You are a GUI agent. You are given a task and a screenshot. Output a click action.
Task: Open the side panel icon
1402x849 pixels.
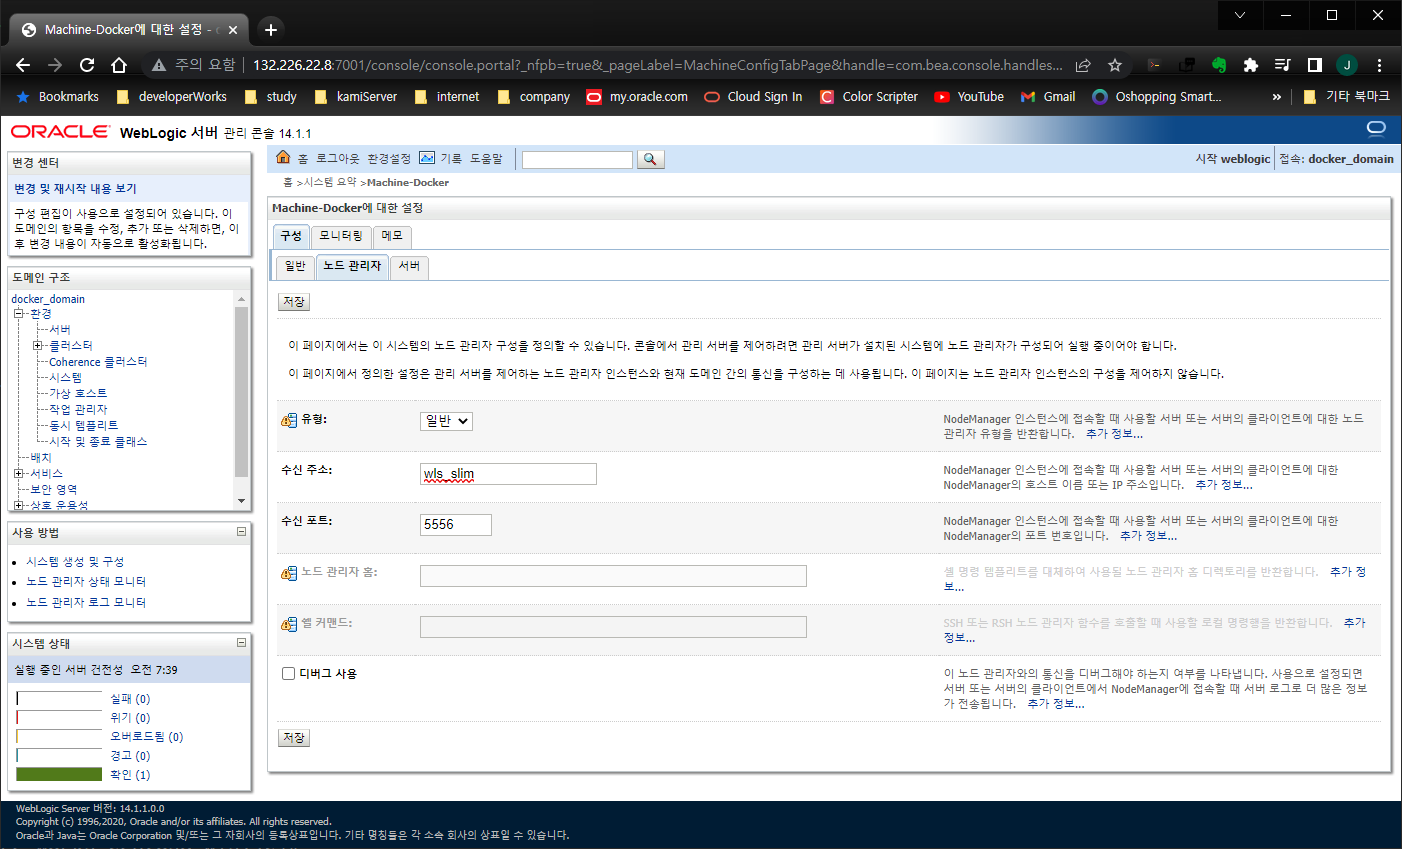click(1315, 65)
